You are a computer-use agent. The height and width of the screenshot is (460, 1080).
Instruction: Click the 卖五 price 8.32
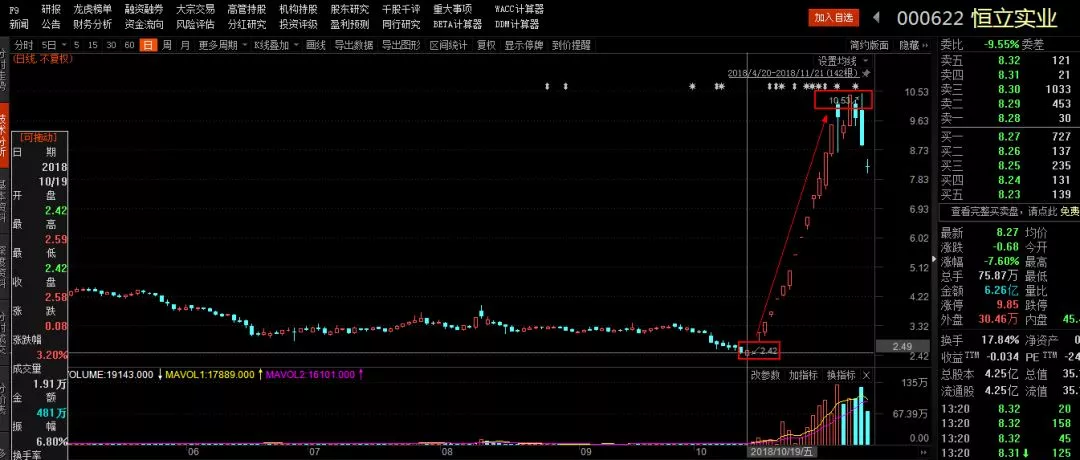click(x=1008, y=61)
